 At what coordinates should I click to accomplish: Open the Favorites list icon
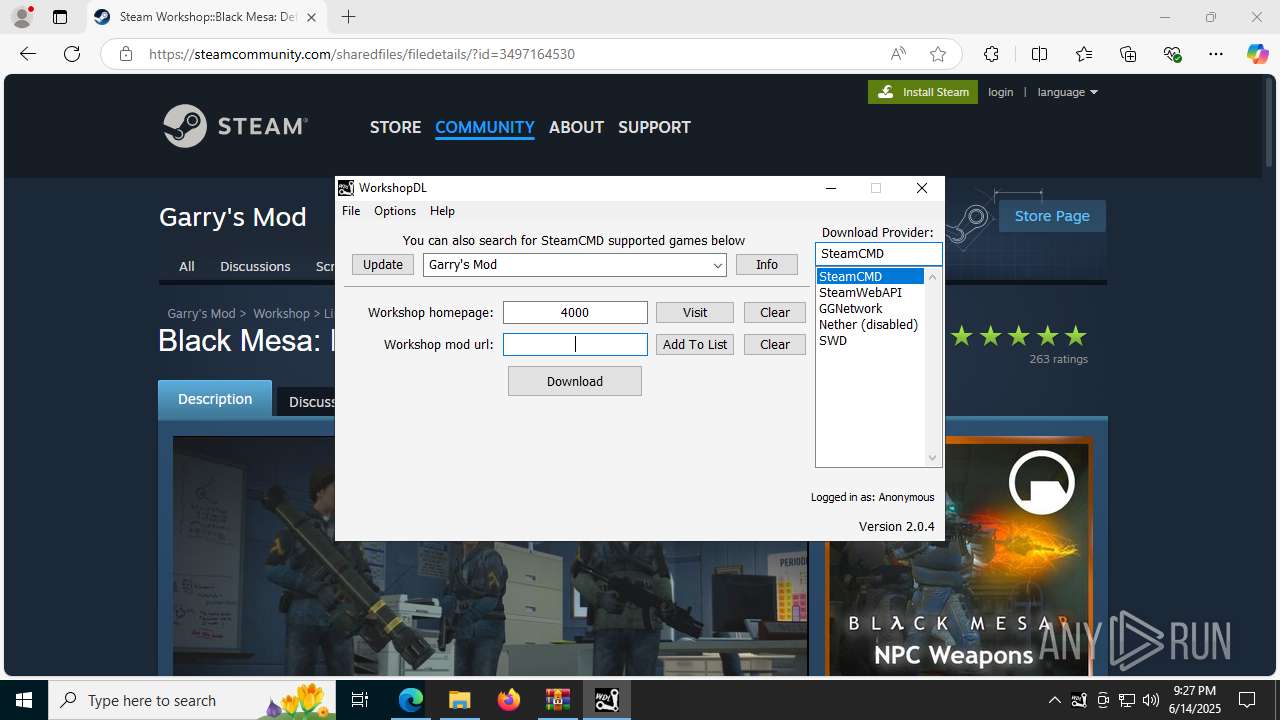pyautogui.click(x=1084, y=54)
